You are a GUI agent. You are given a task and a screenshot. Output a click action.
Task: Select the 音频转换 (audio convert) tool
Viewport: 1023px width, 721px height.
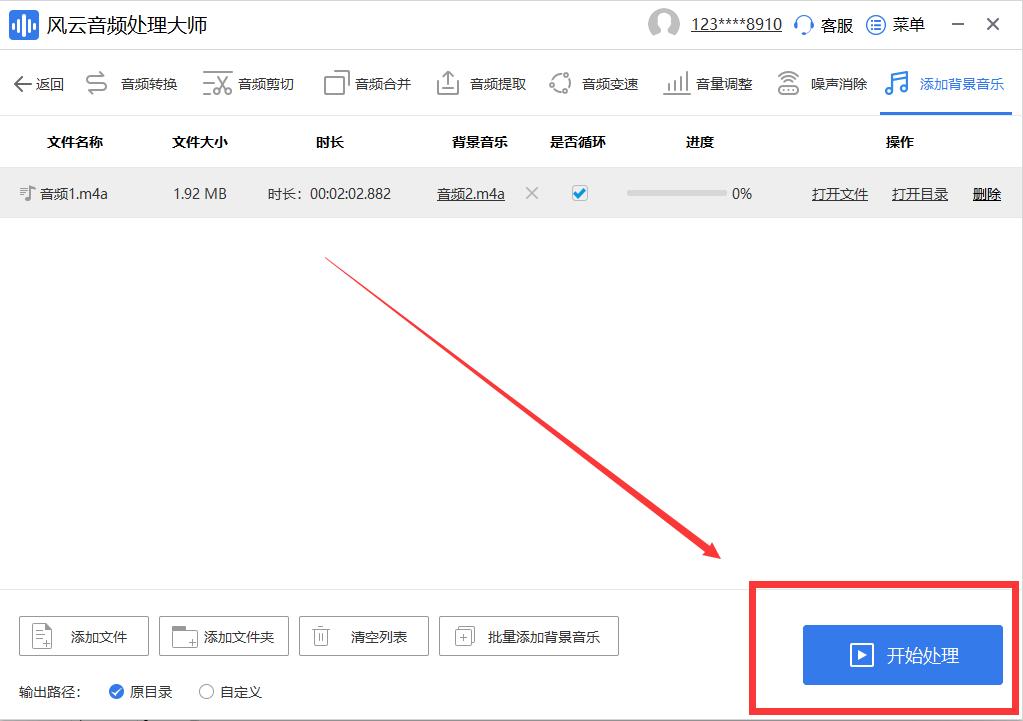[130, 83]
